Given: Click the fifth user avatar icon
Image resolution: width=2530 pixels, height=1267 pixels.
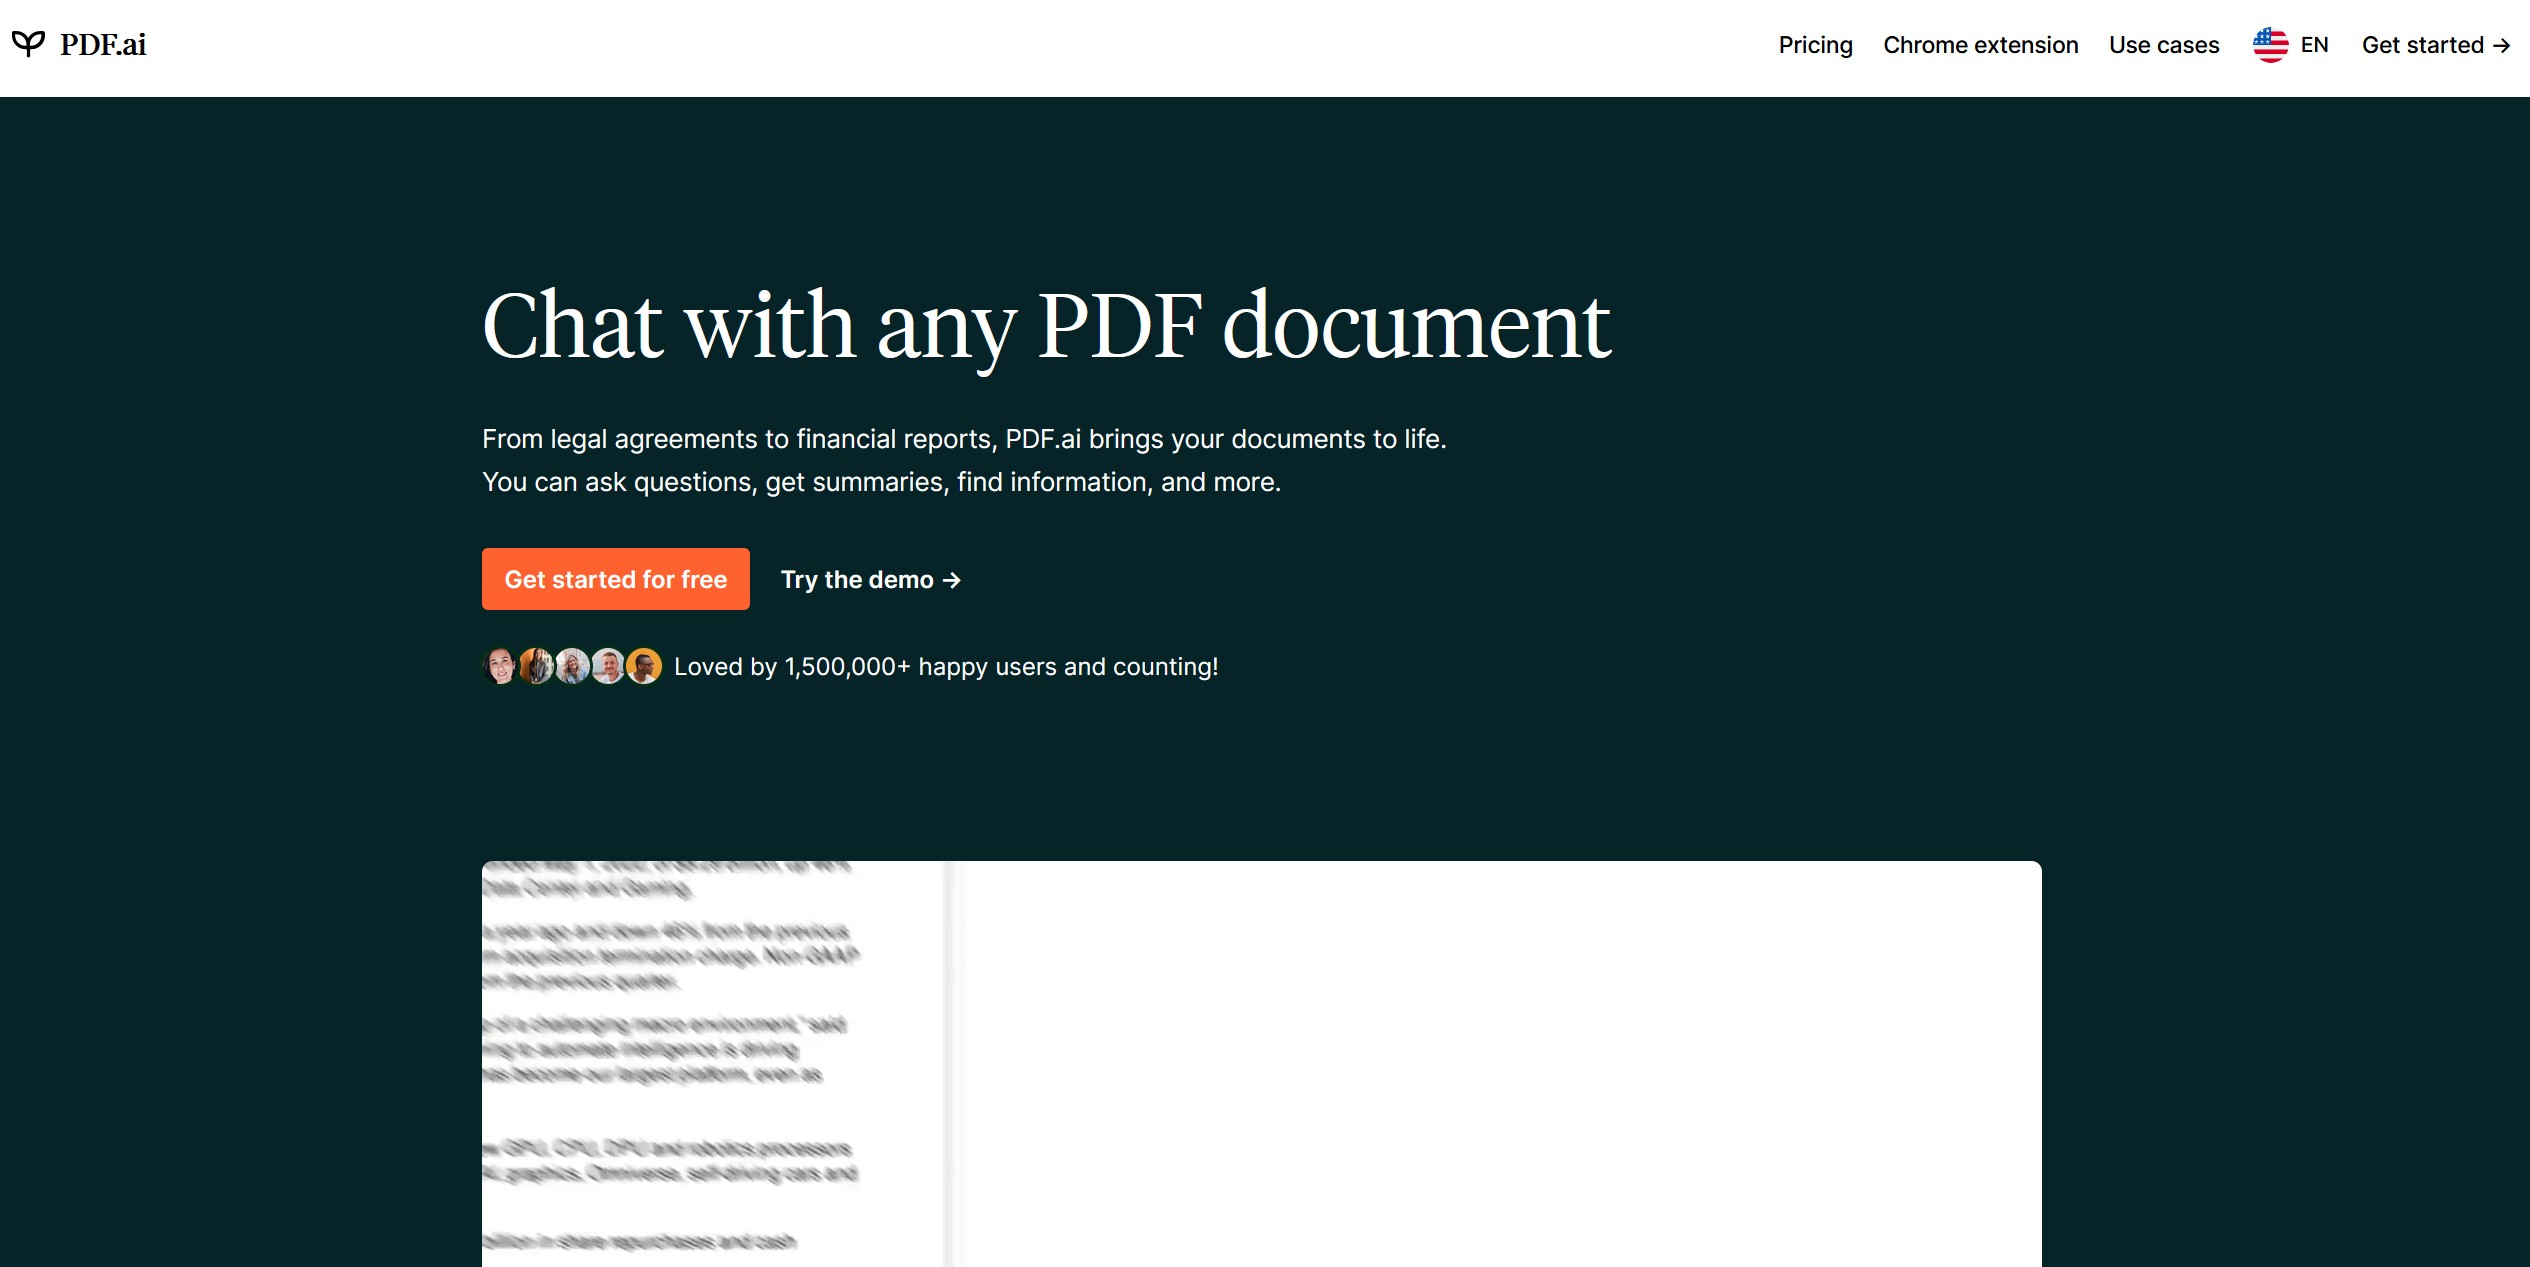Looking at the screenshot, I should (645, 666).
